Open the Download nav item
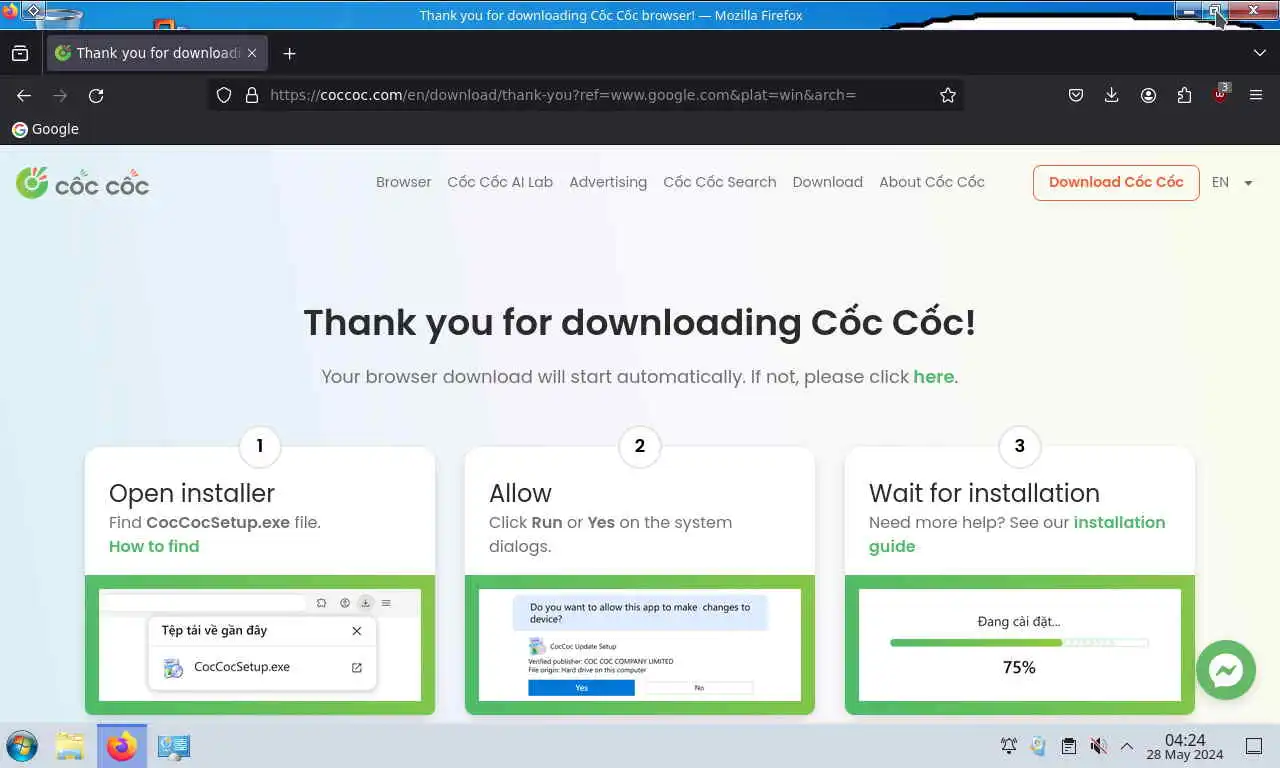 (828, 182)
